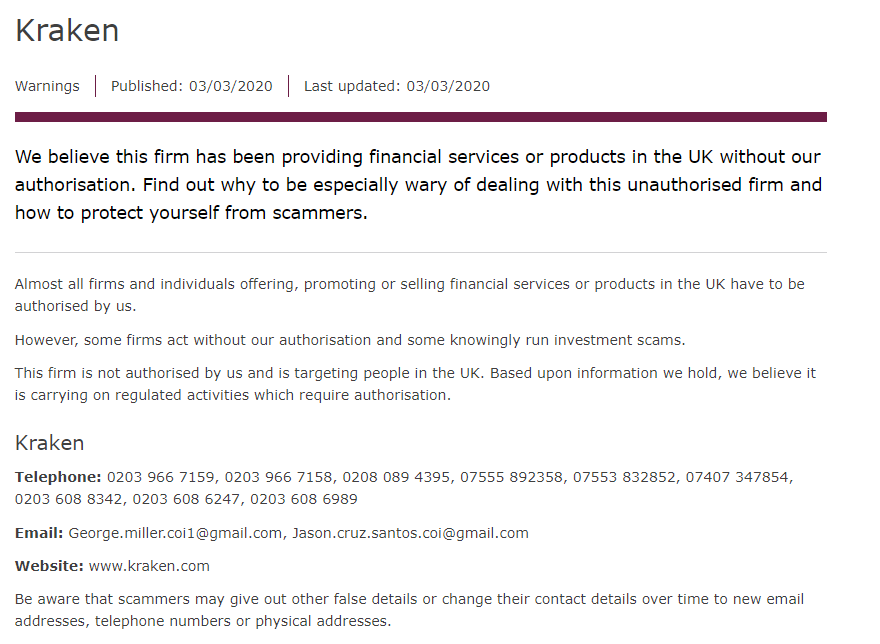
Task: Click phone number 0203 608 6989
Action: coord(304,499)
